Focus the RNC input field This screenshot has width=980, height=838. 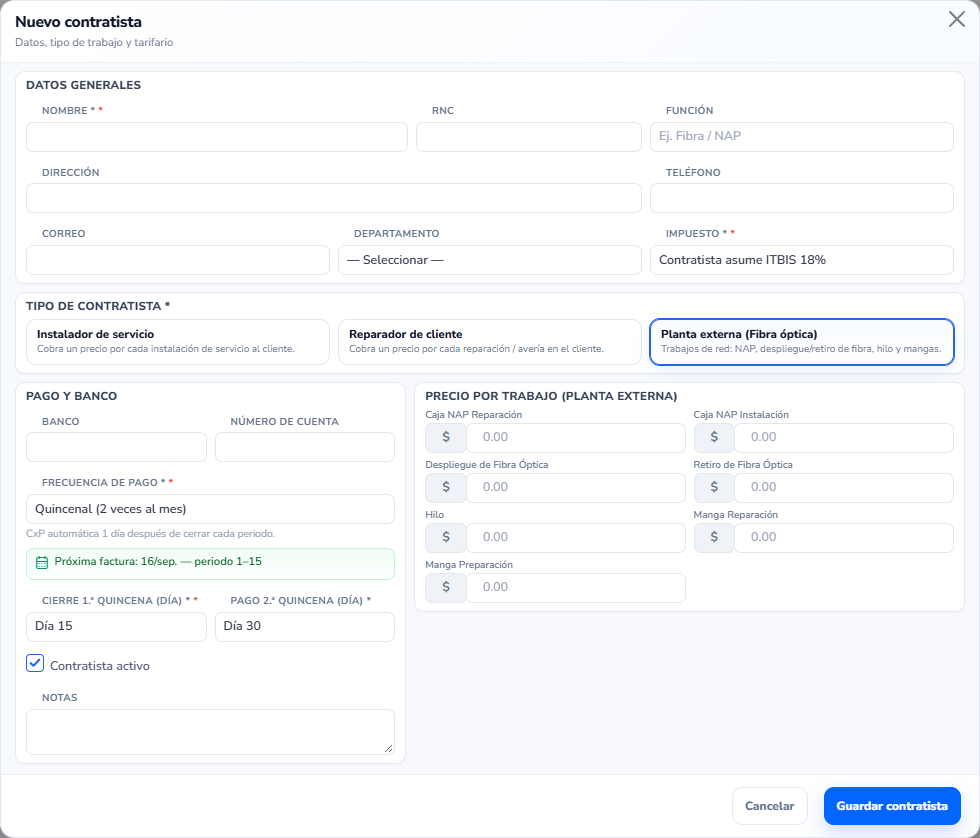pyautogui.click(x=529, y=137)
